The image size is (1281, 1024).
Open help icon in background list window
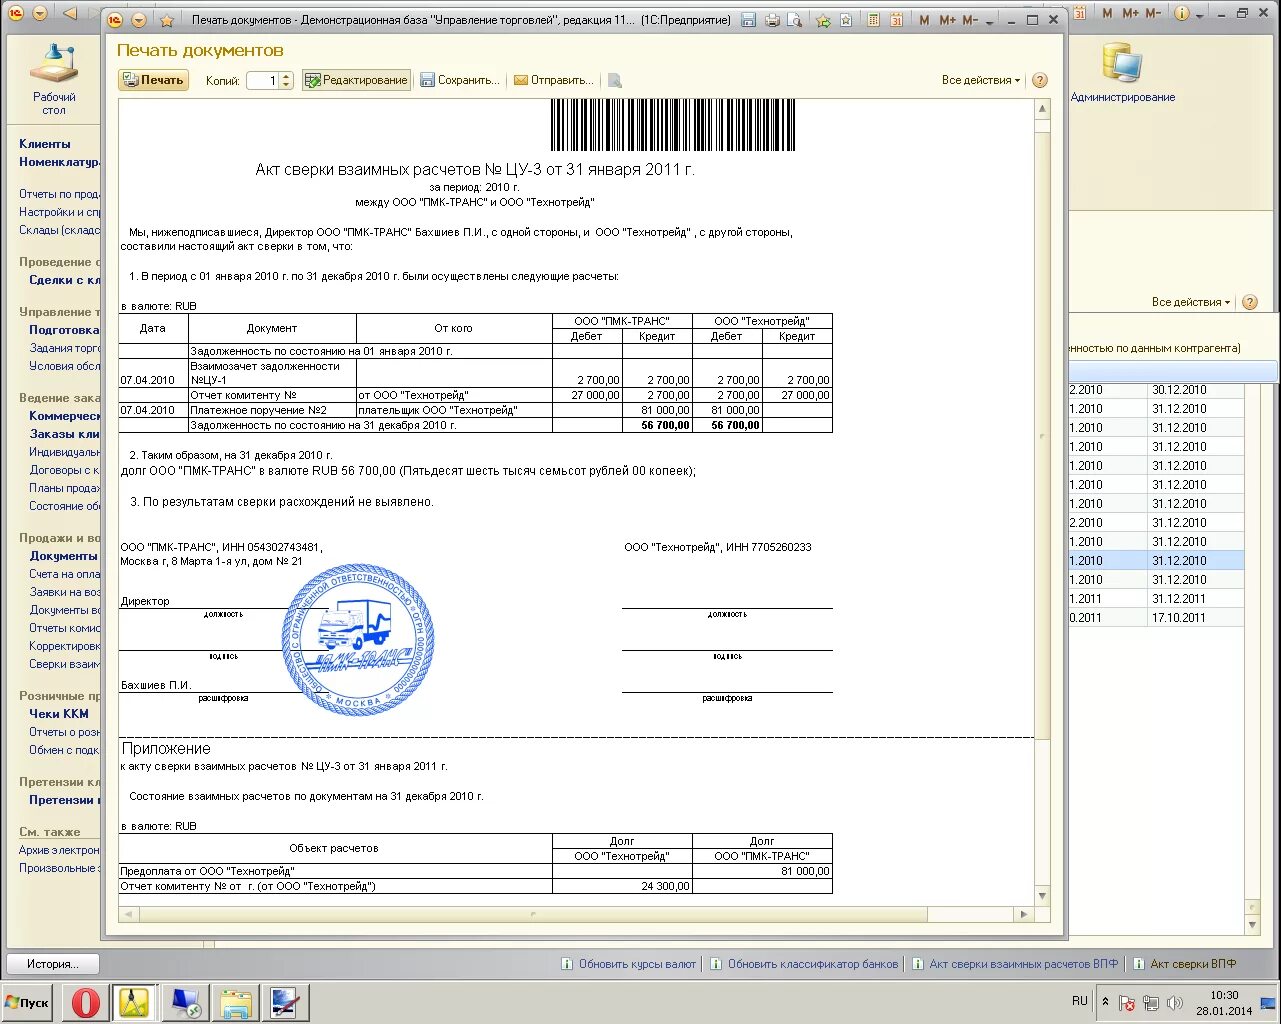coord(1250,302)
